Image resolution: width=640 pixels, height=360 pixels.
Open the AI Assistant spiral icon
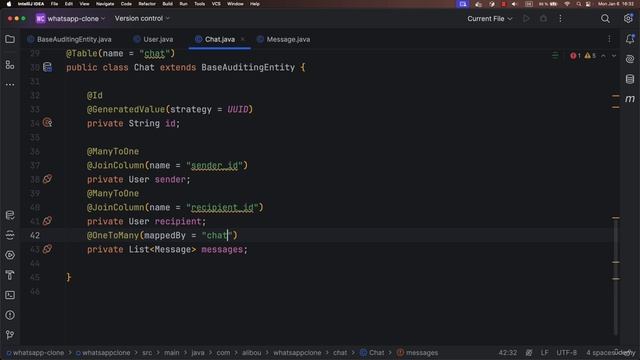point(630,59)
